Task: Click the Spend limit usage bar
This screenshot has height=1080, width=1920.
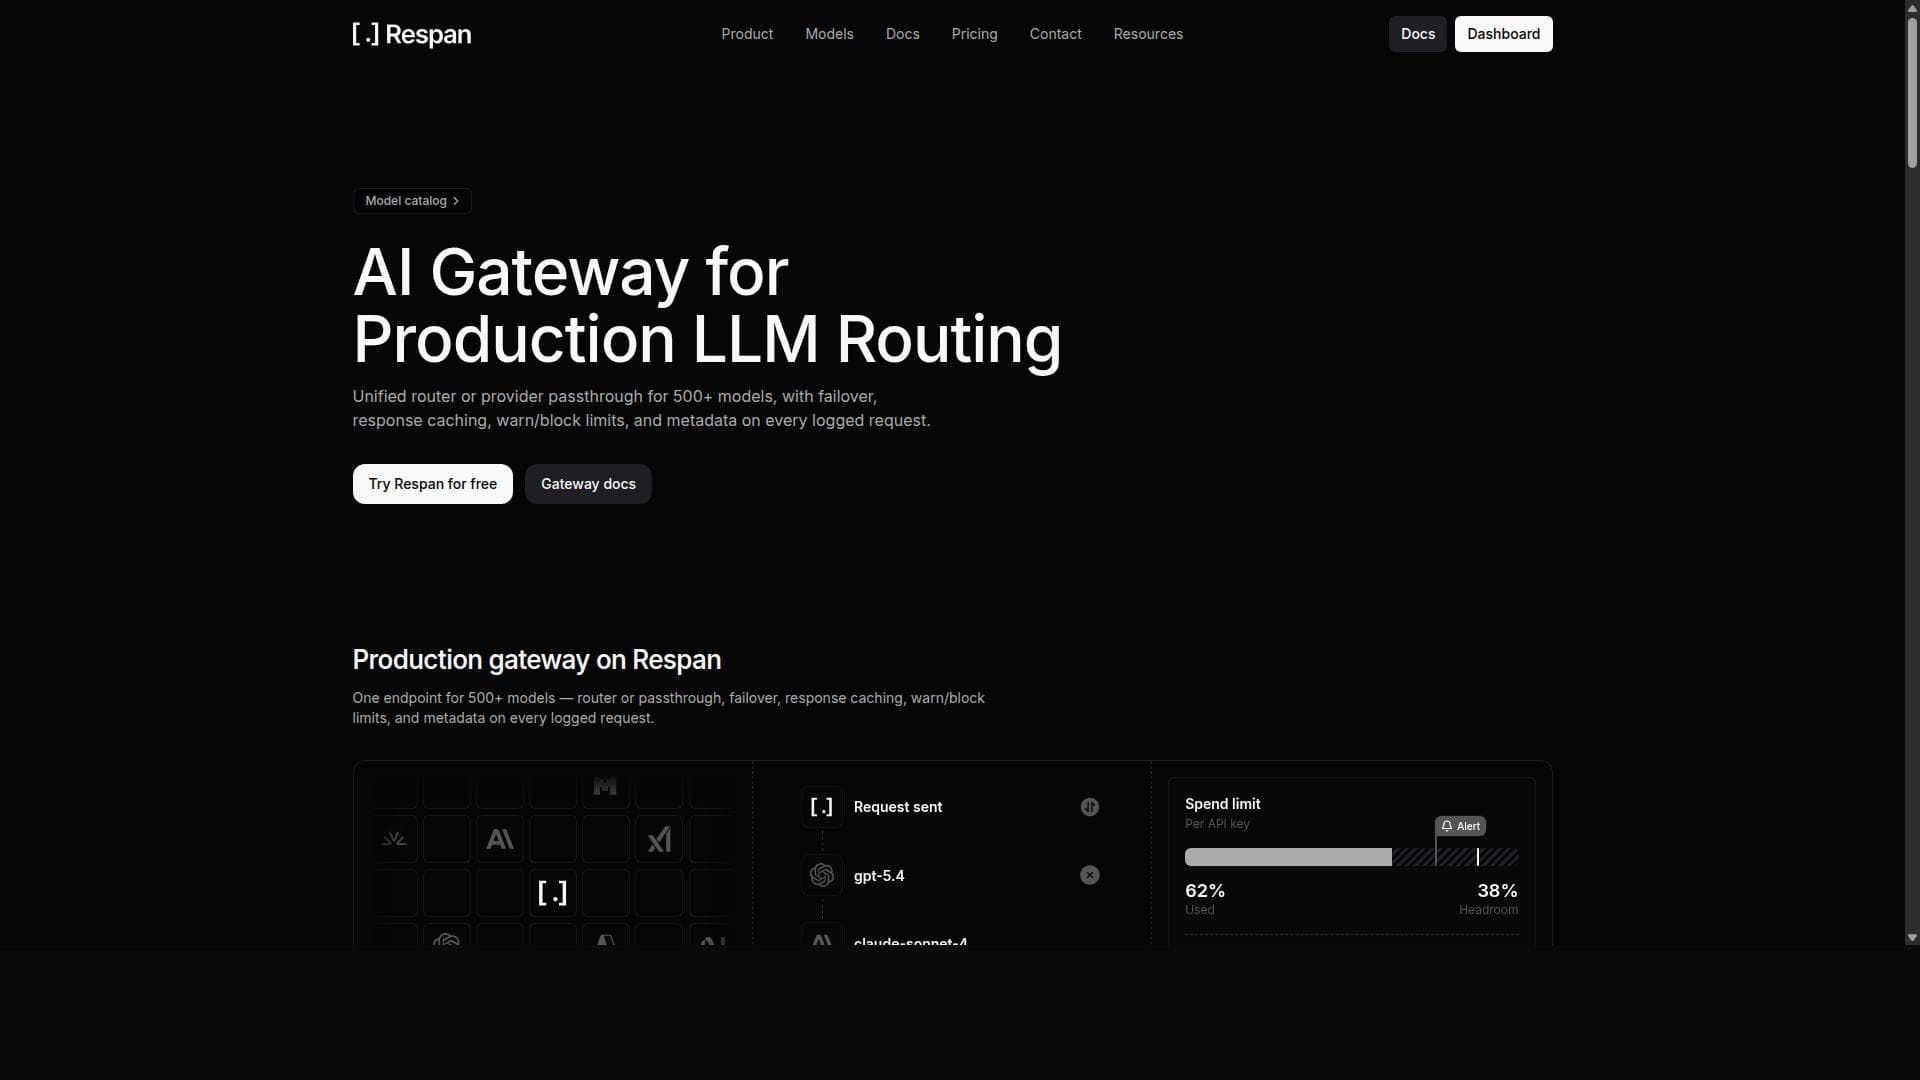Action: [1351, 857]
